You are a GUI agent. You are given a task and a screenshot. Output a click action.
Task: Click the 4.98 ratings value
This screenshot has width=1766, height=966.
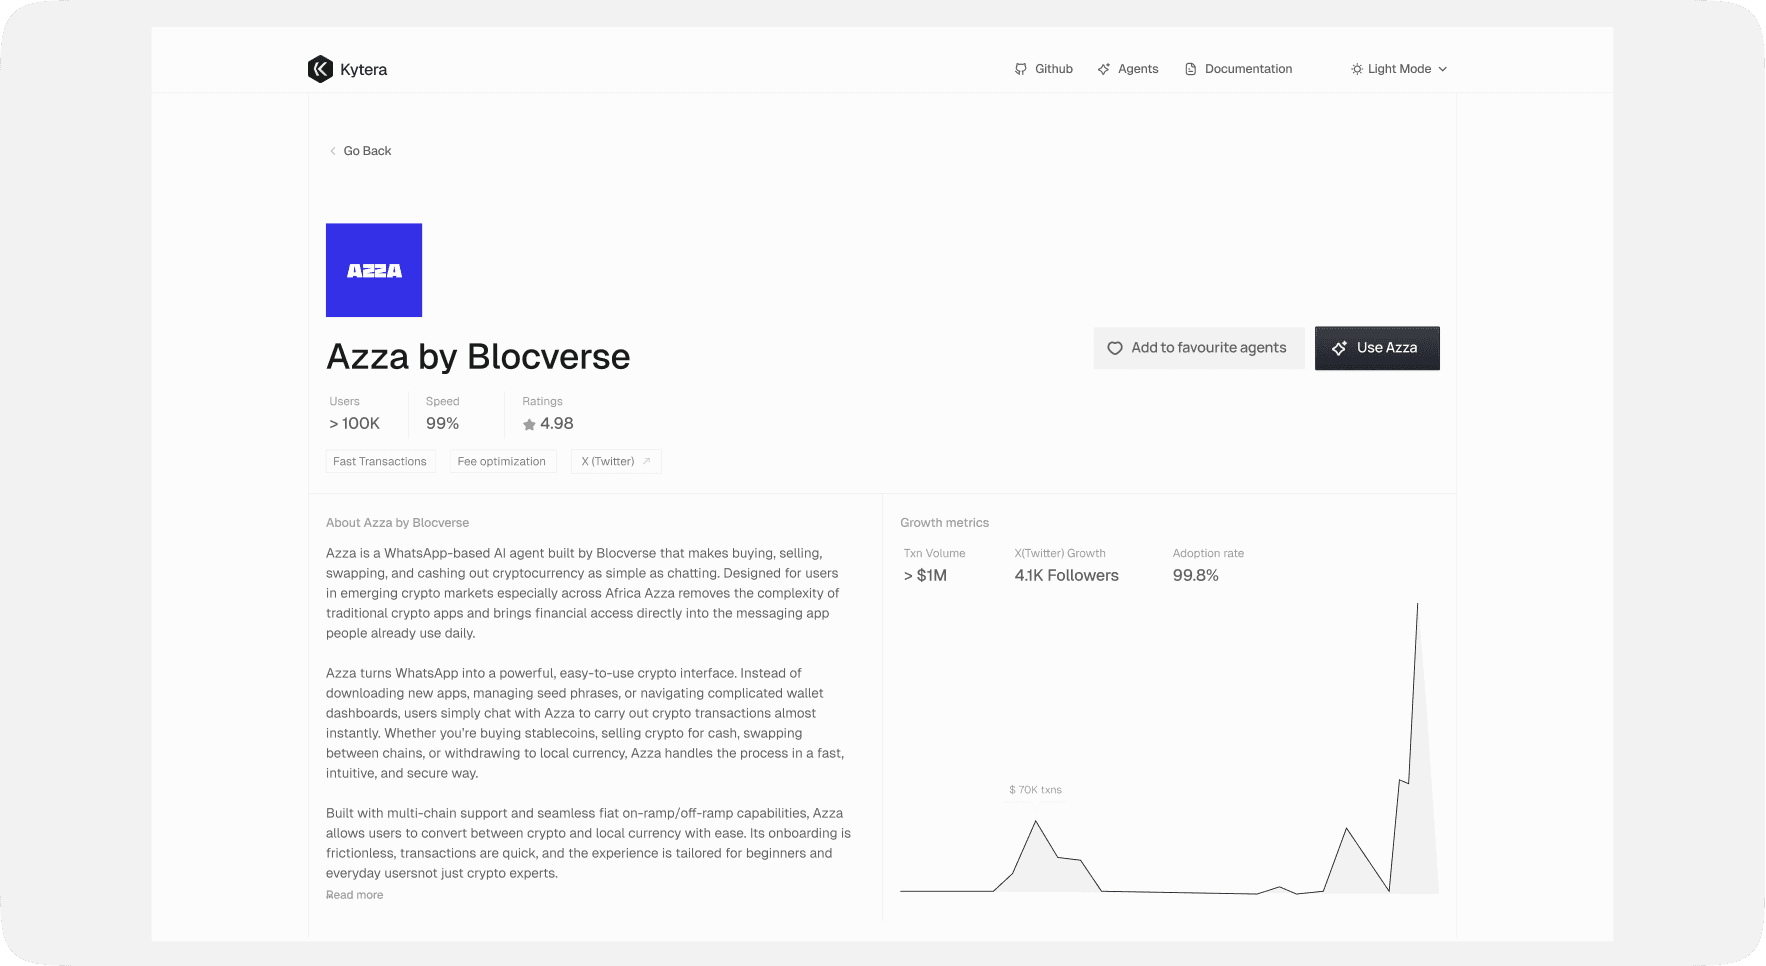click(557, 424)
